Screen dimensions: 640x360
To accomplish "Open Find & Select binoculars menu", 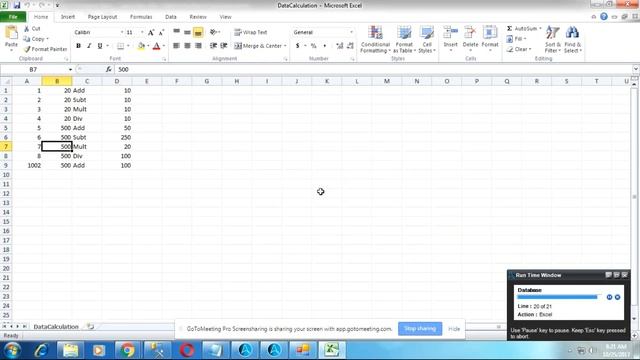I will click(573, 39).
